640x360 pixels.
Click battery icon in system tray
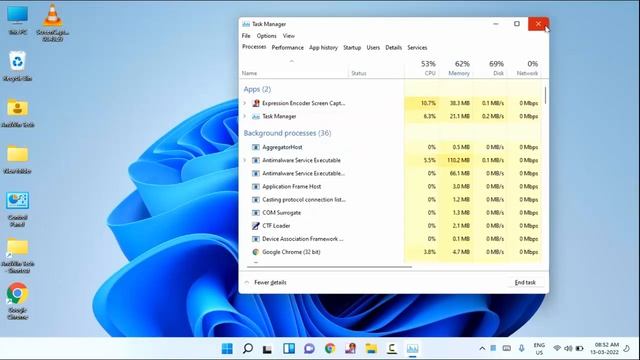pos(579,348)
